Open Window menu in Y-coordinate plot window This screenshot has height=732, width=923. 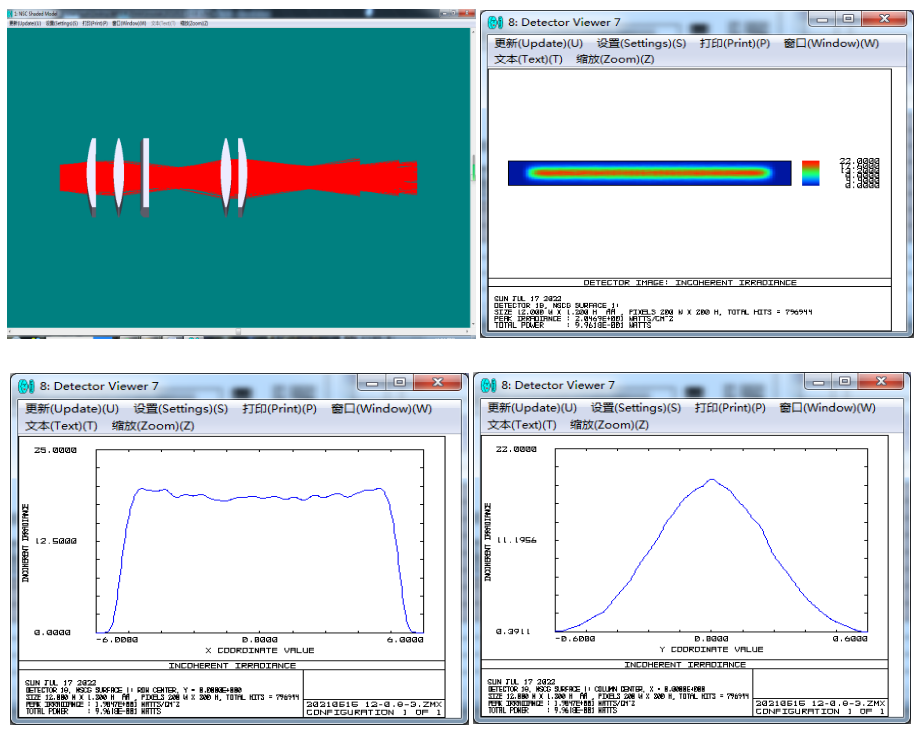click(828, 408)
